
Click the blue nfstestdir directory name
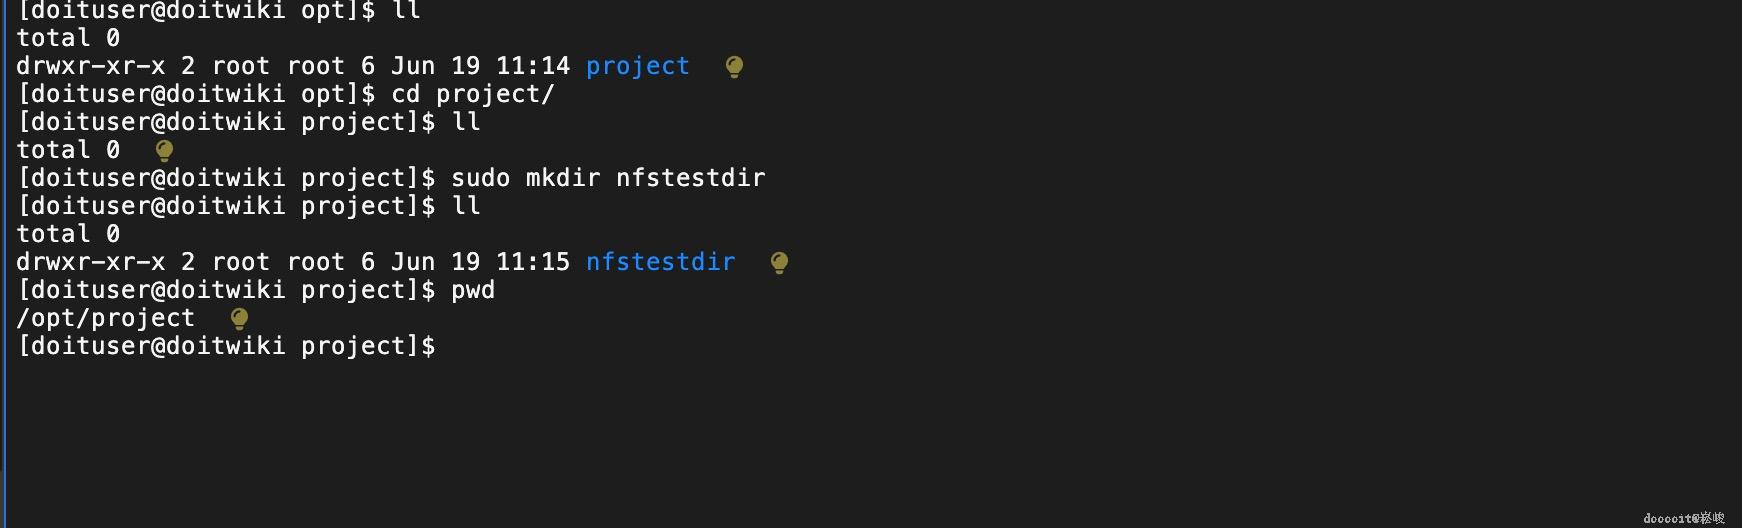point(660,262)
